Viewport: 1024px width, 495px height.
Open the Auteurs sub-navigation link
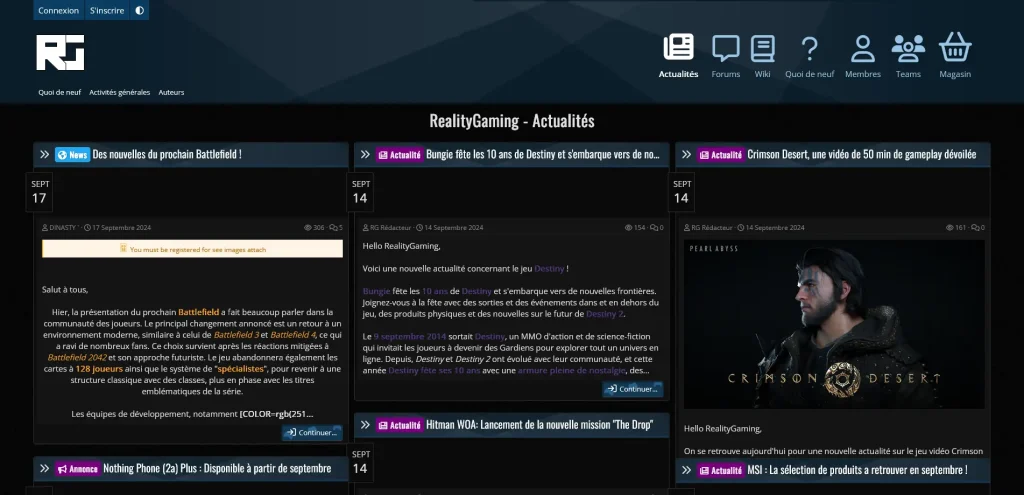(x=171, y=92)
